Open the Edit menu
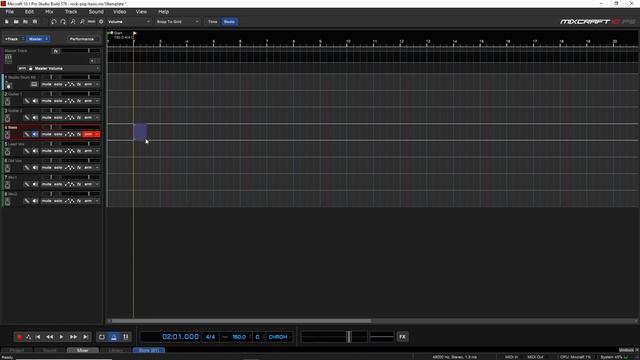The image size is (640, 360). click(x=29, y=12)
